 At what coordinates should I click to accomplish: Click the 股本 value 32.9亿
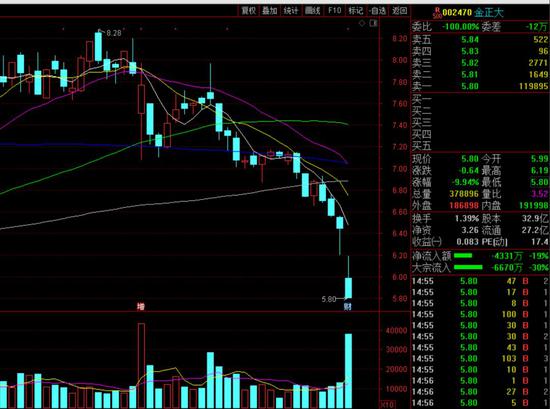point(535,219)
